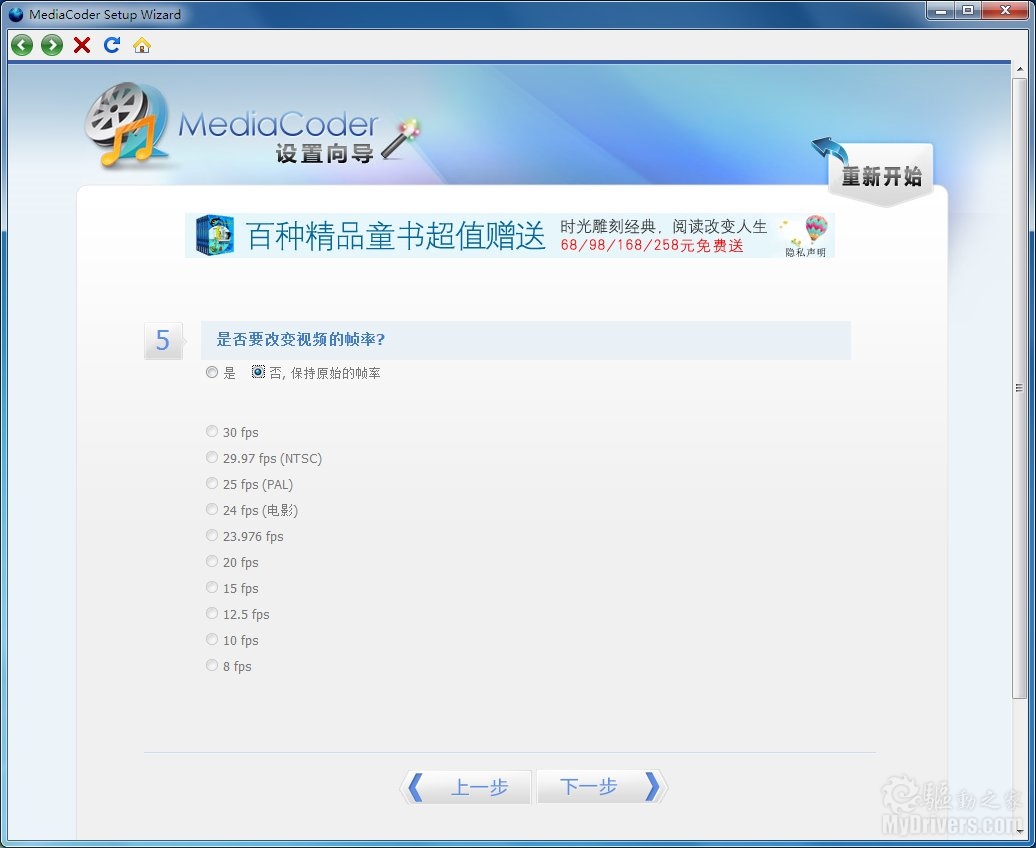Viewport: 1036px width, 848px height.
Task: Minimize the Setup Wizard window
Action: tap(940, 11)
